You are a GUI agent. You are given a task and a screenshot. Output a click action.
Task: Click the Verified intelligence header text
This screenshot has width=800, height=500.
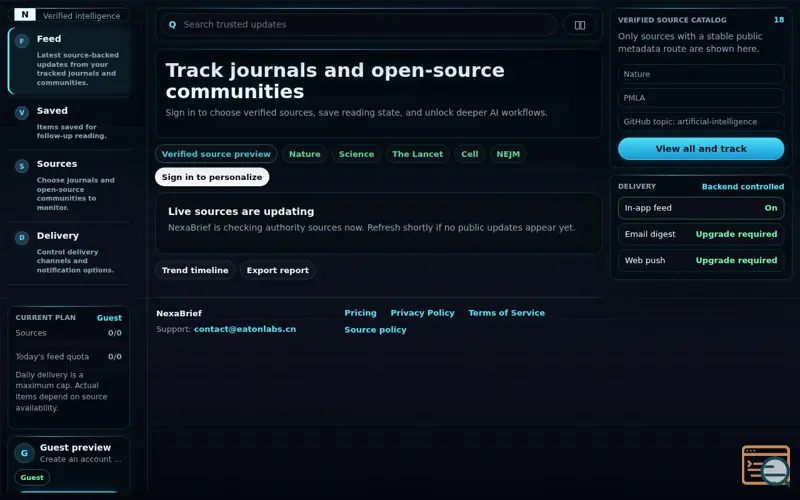(82, 16)
